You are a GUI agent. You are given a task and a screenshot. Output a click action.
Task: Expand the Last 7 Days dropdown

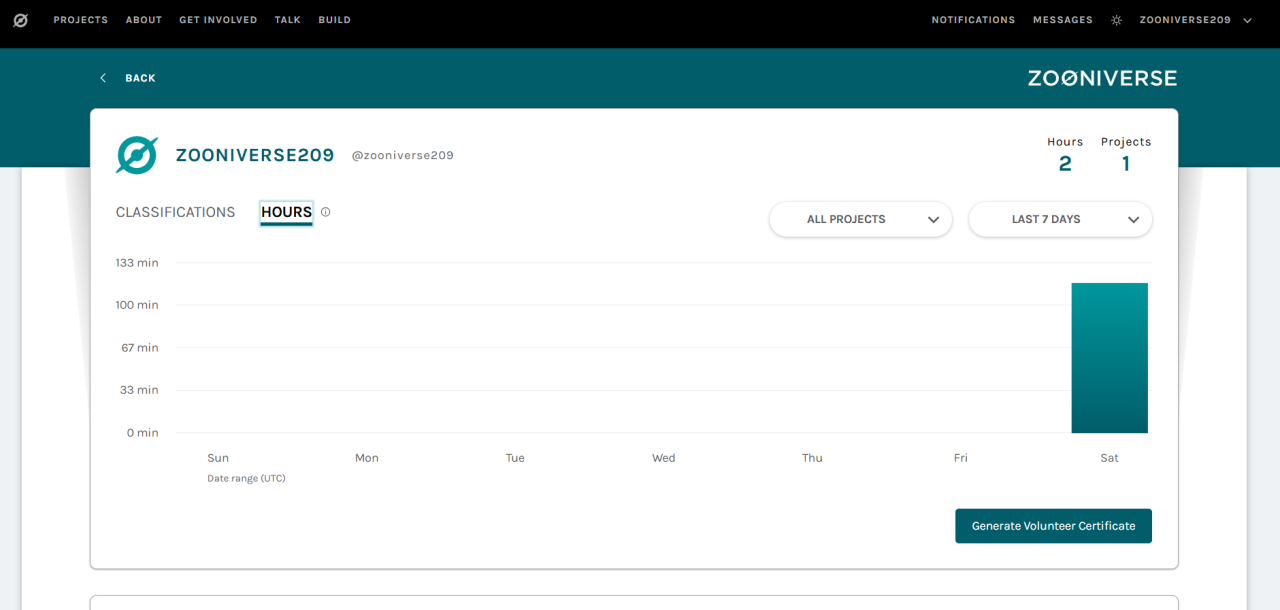[1060, 219]
